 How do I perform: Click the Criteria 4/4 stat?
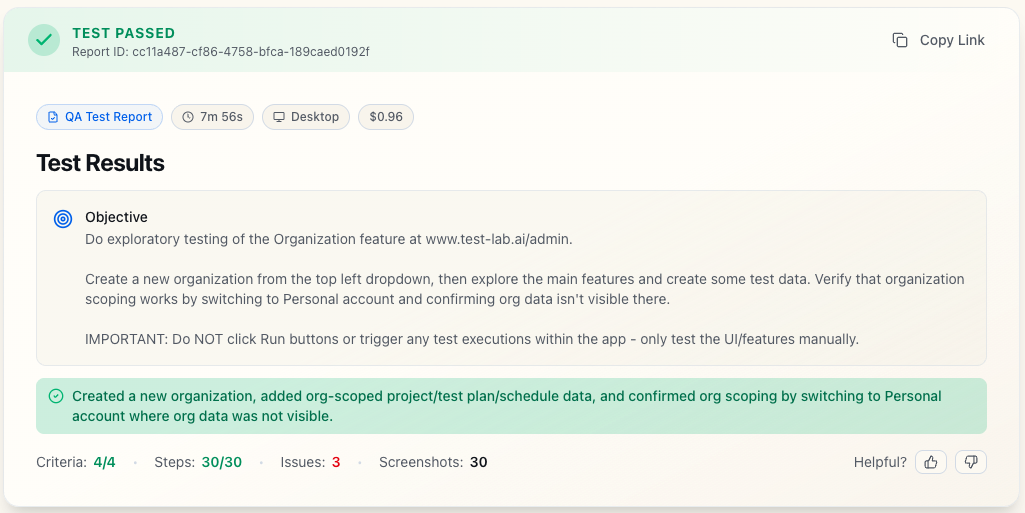click(x=76, y=462)
